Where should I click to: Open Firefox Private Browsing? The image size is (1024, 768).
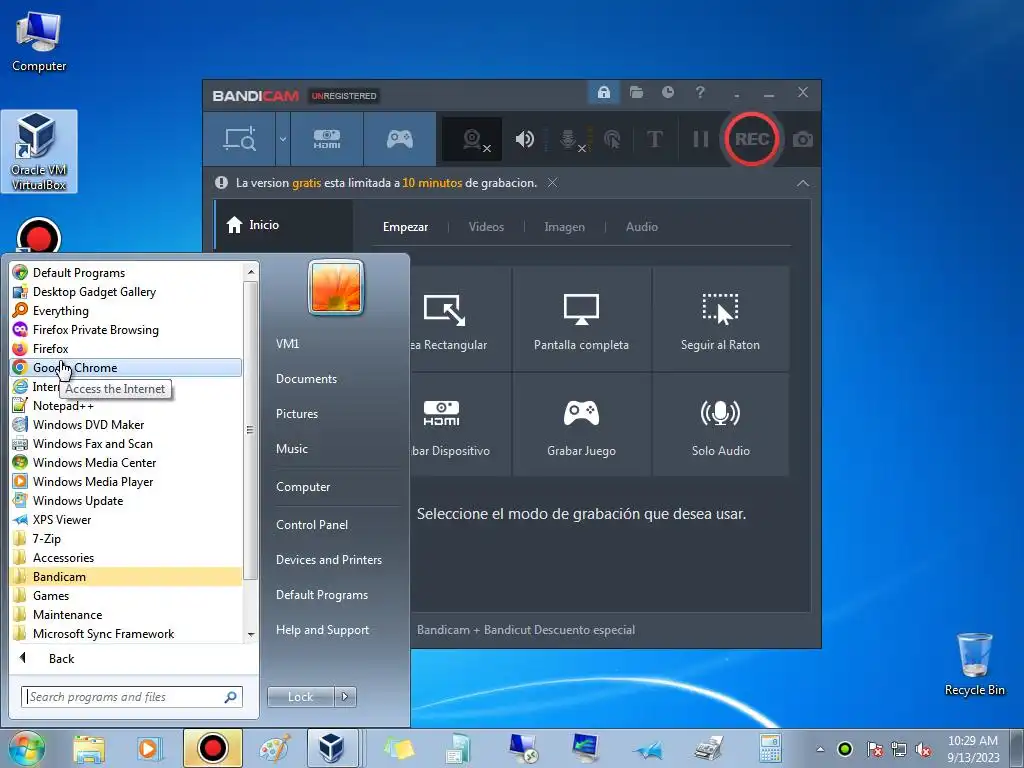[126, 330]
